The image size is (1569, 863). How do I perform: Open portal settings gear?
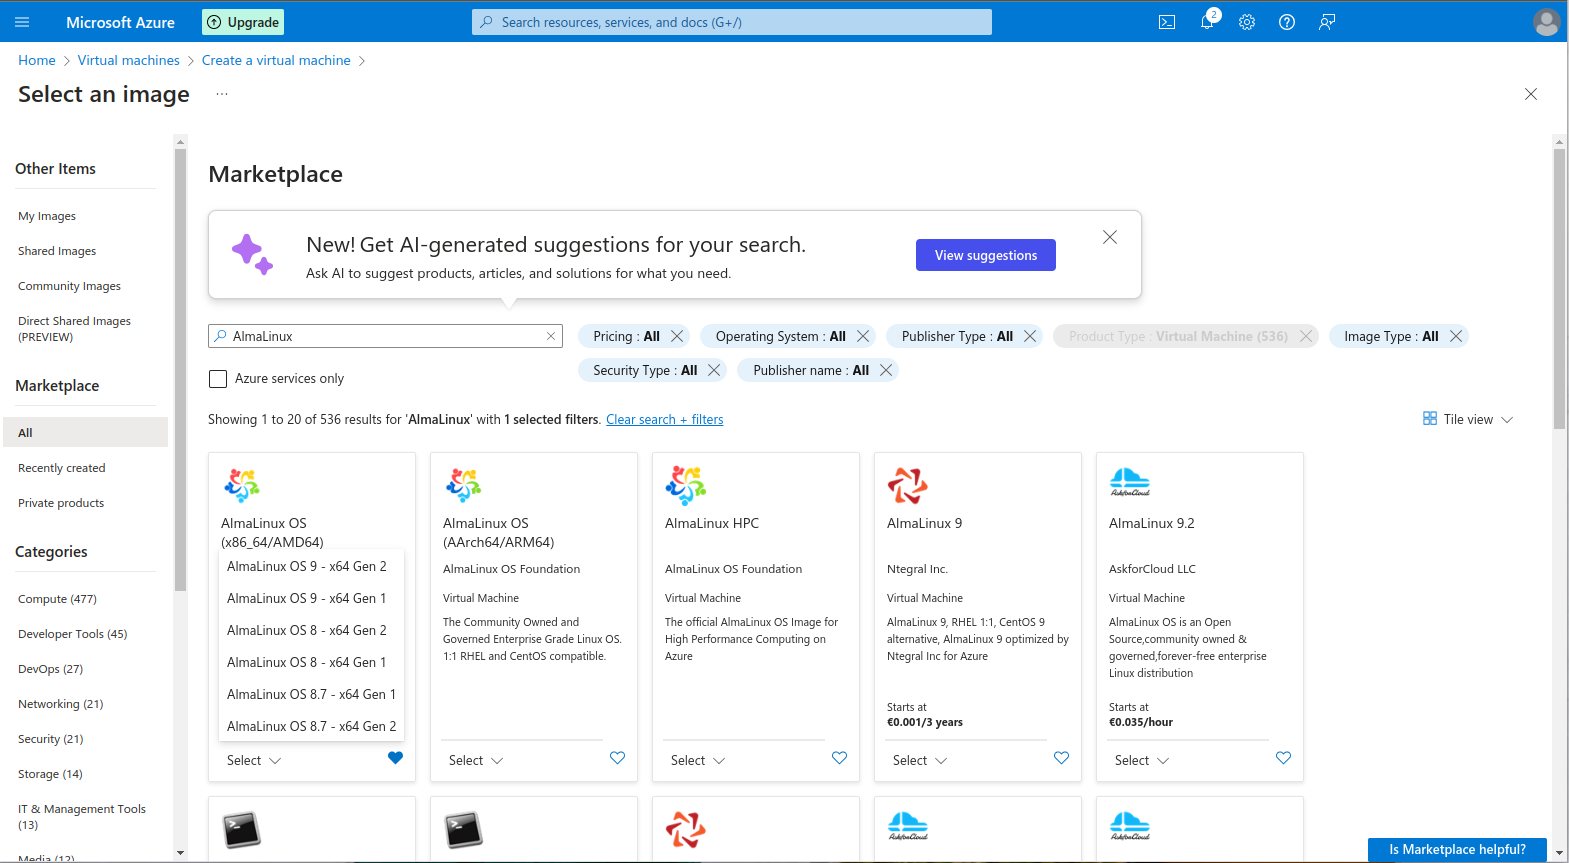(1247, 22)
